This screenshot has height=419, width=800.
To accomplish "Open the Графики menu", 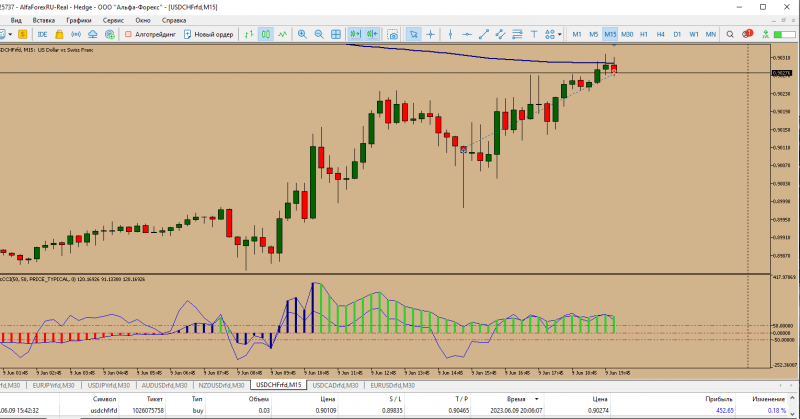I will pyautogui.click(x=79, y=20).
